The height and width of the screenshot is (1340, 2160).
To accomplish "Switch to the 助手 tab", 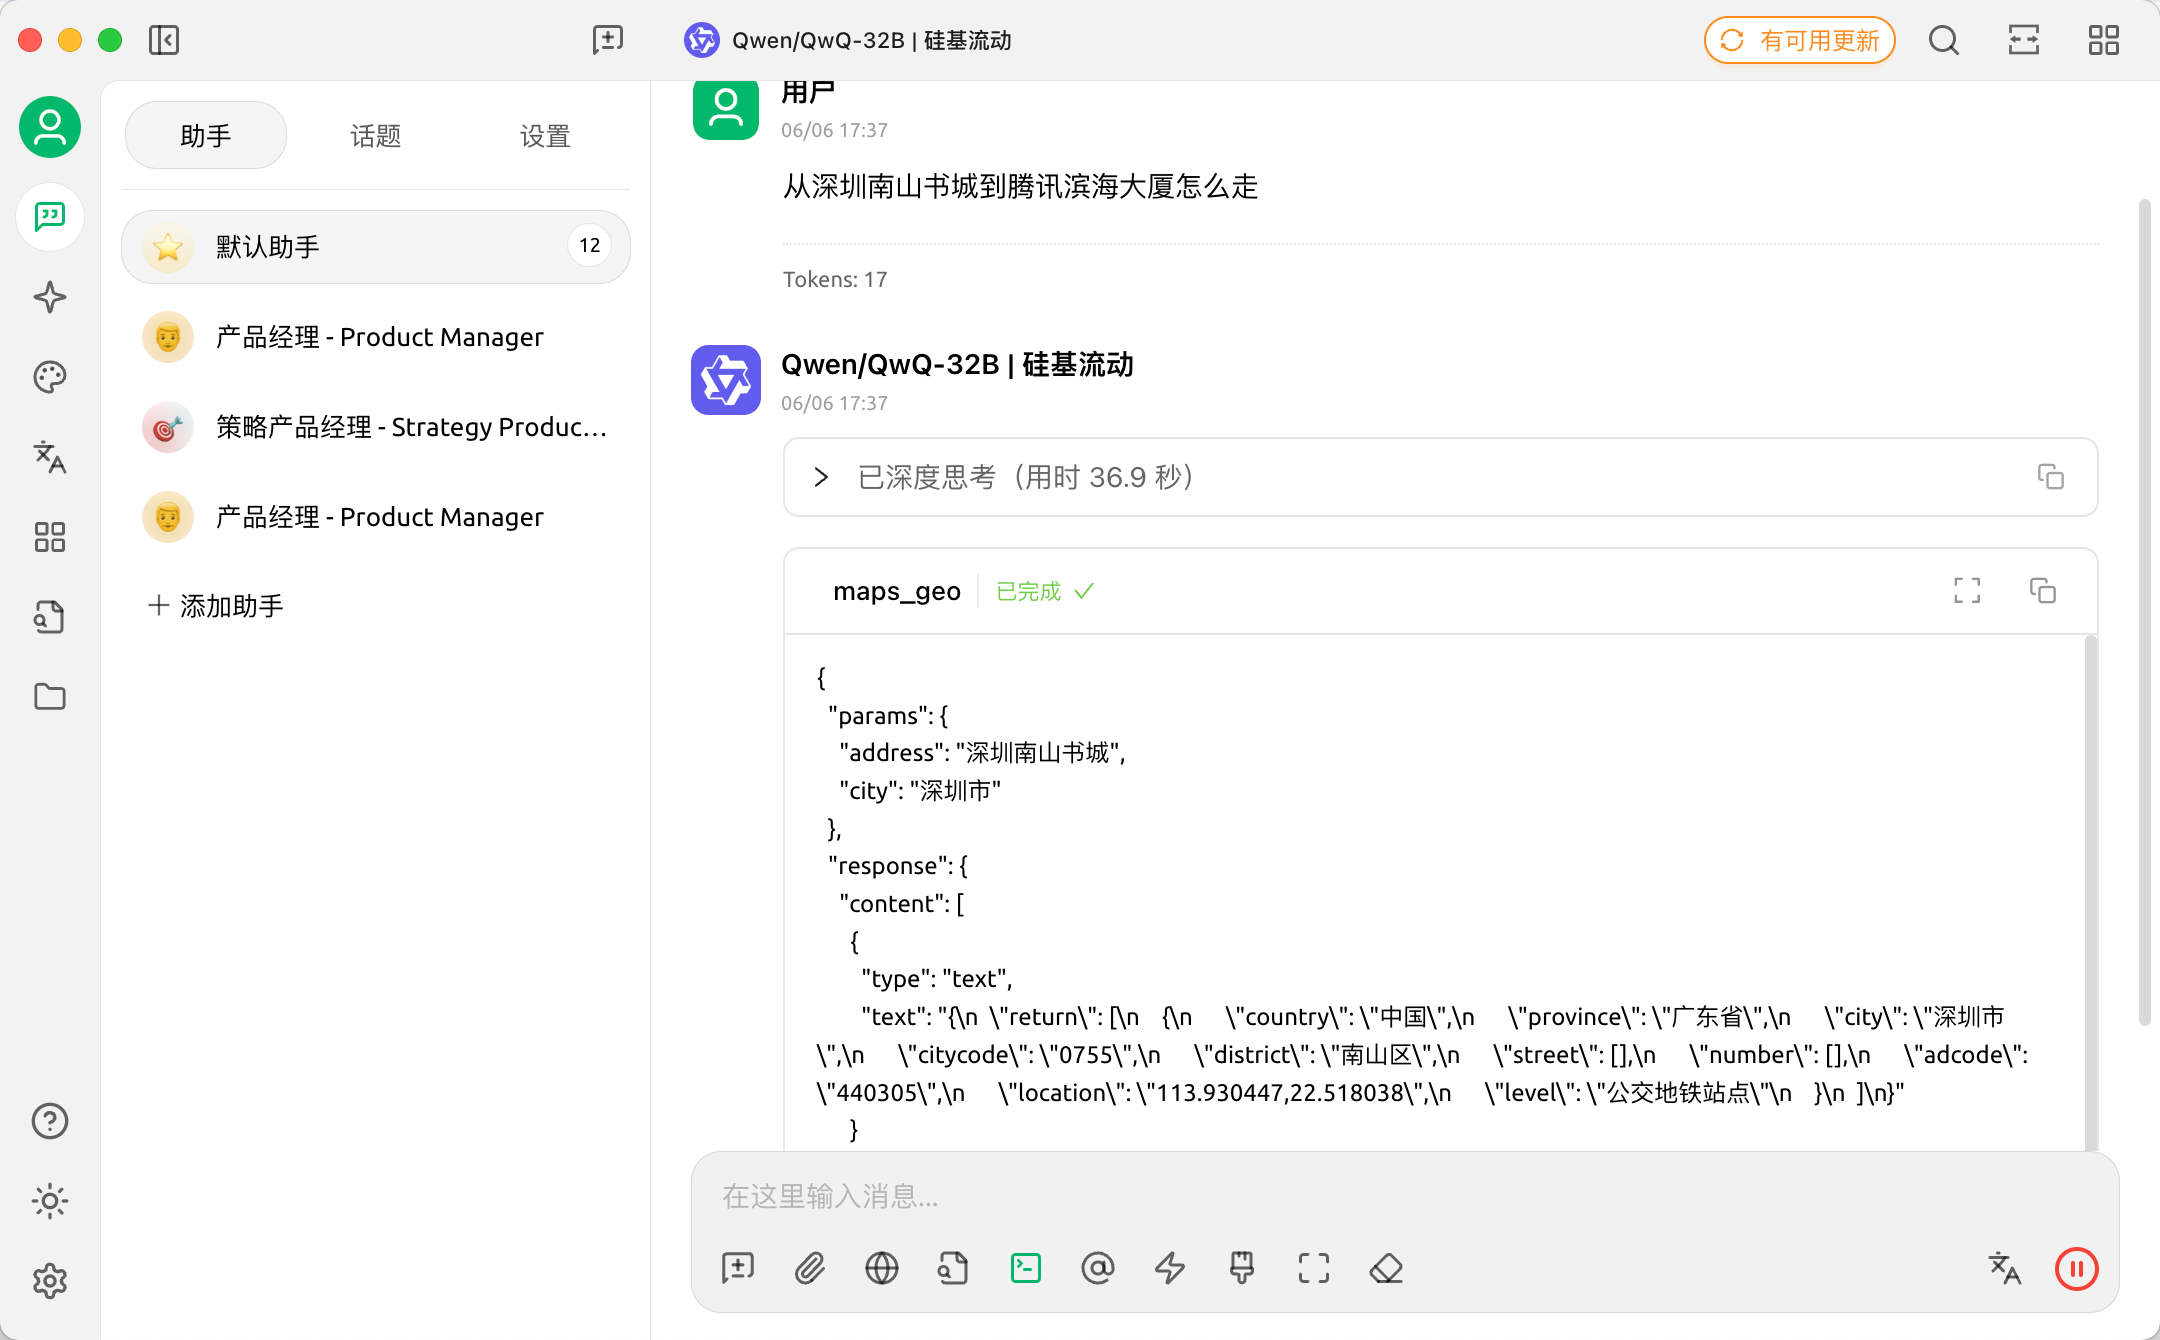I will [206, 135].
